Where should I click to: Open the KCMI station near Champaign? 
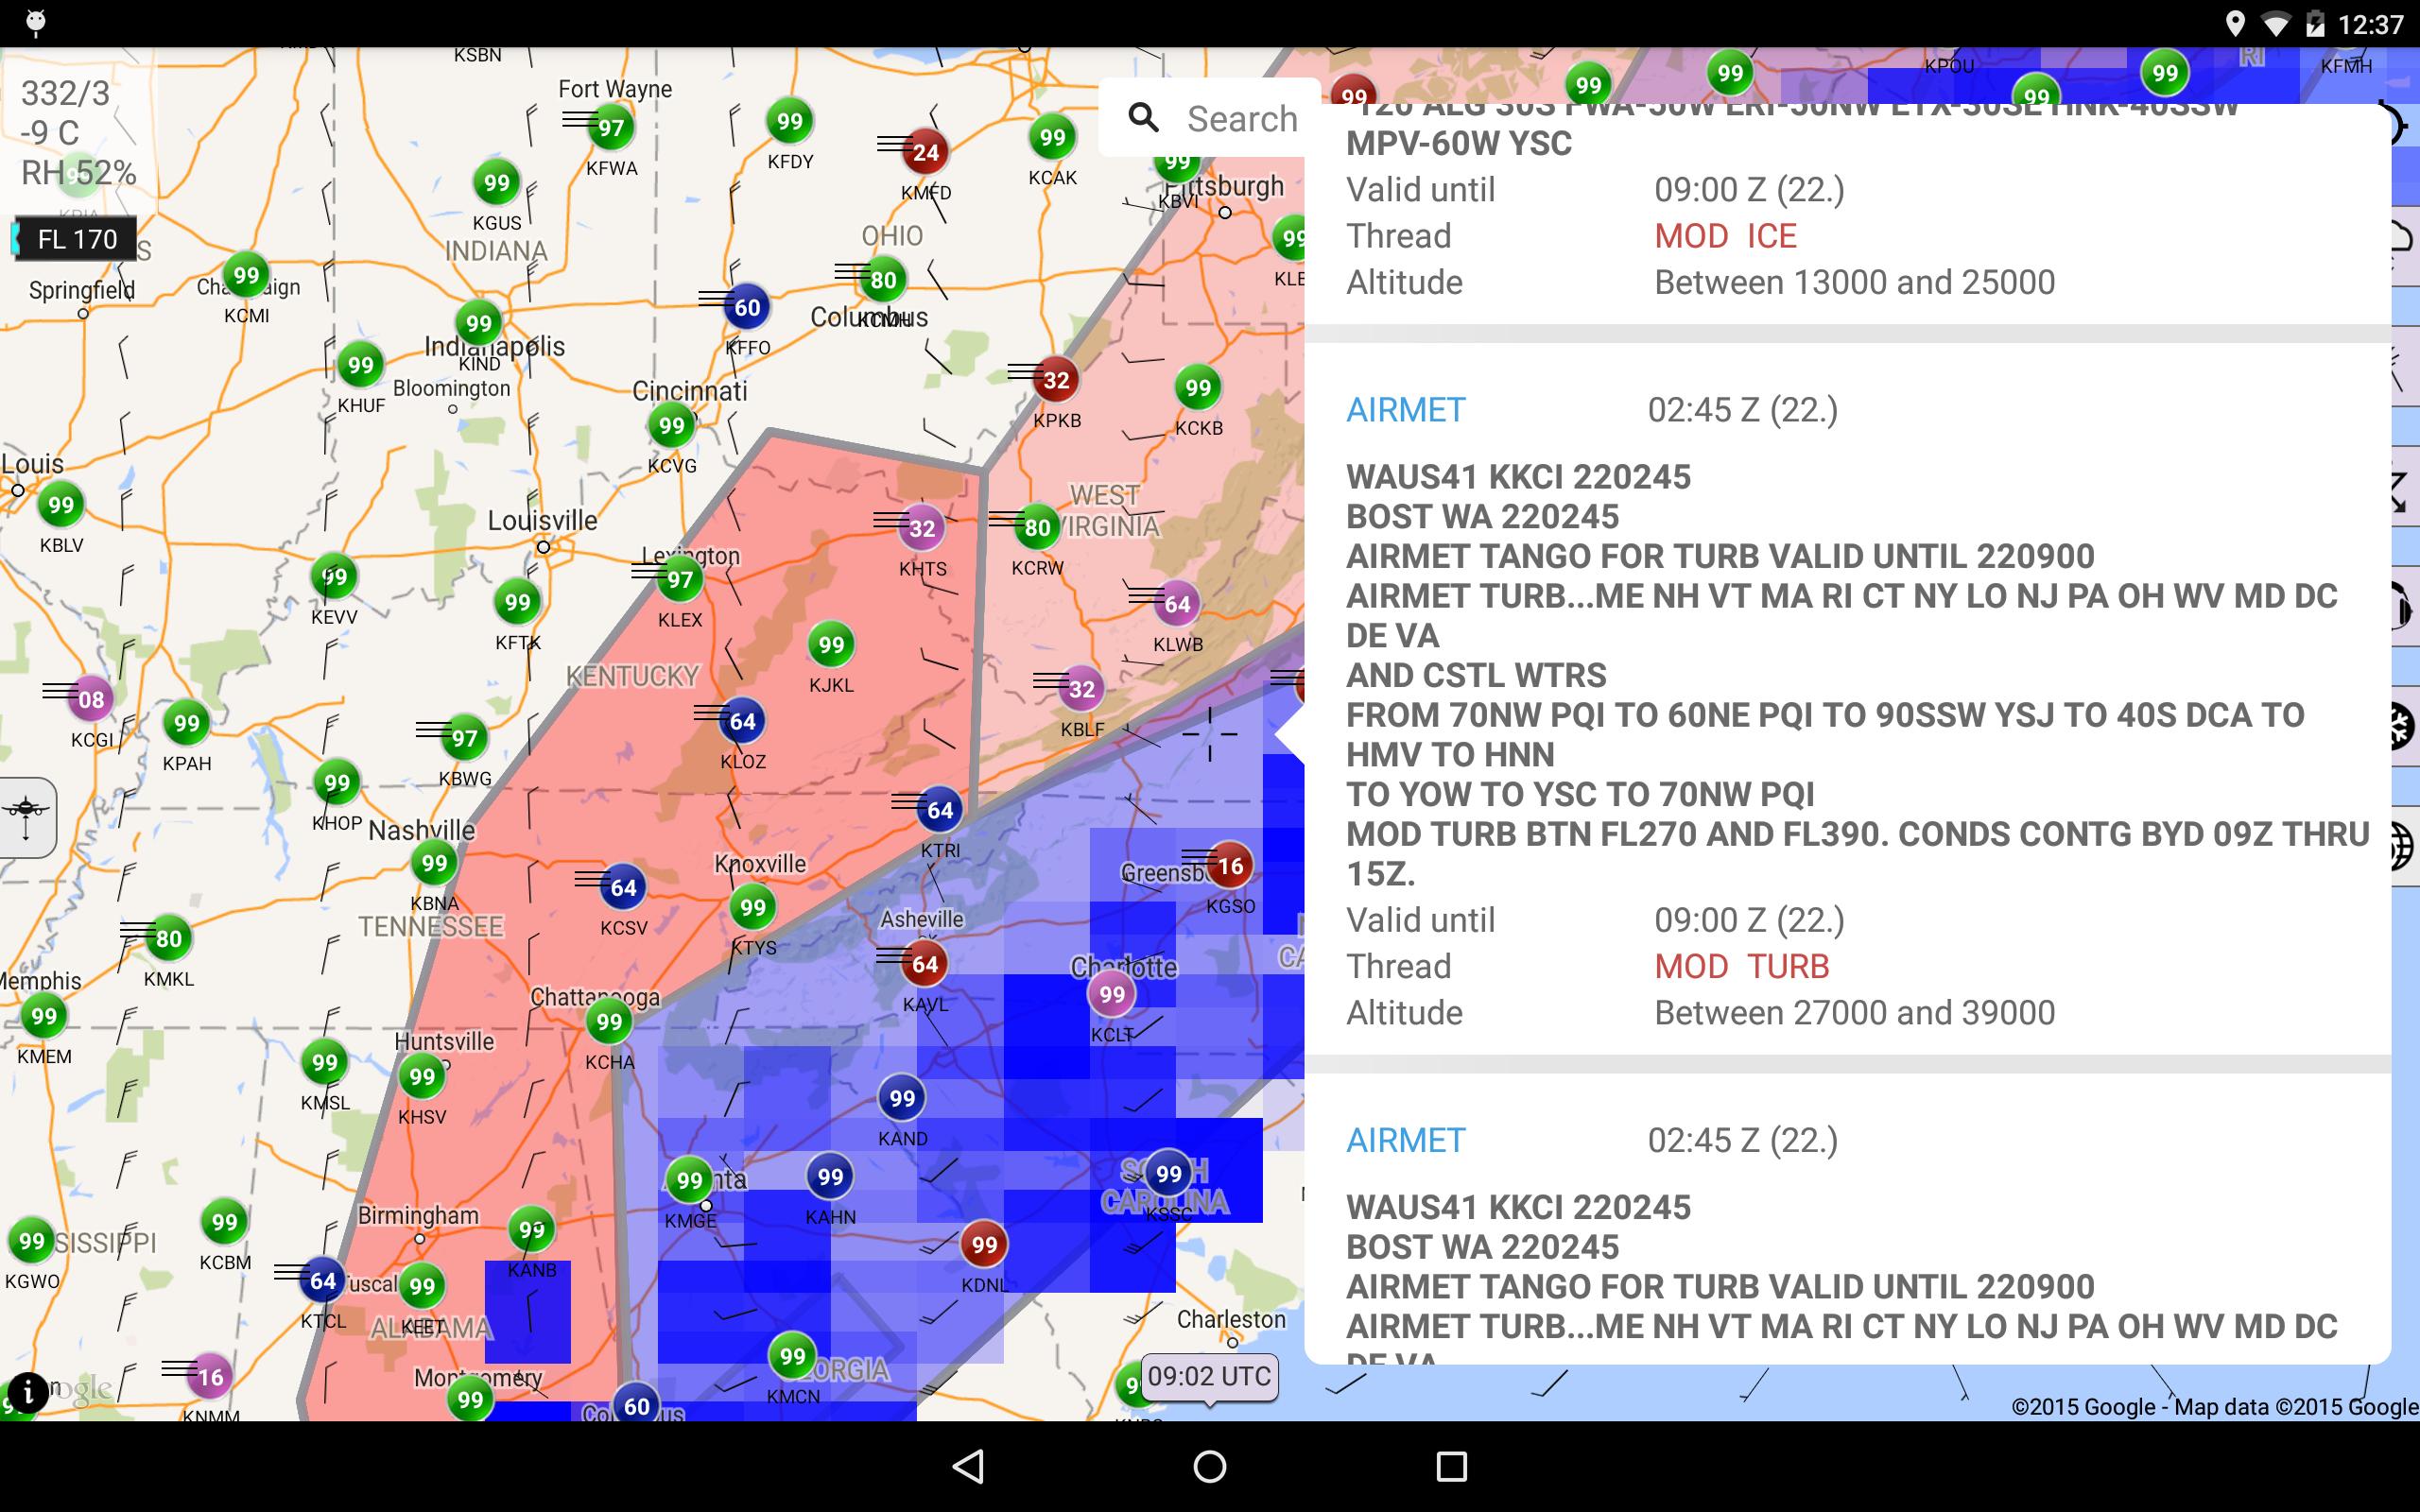246,276
